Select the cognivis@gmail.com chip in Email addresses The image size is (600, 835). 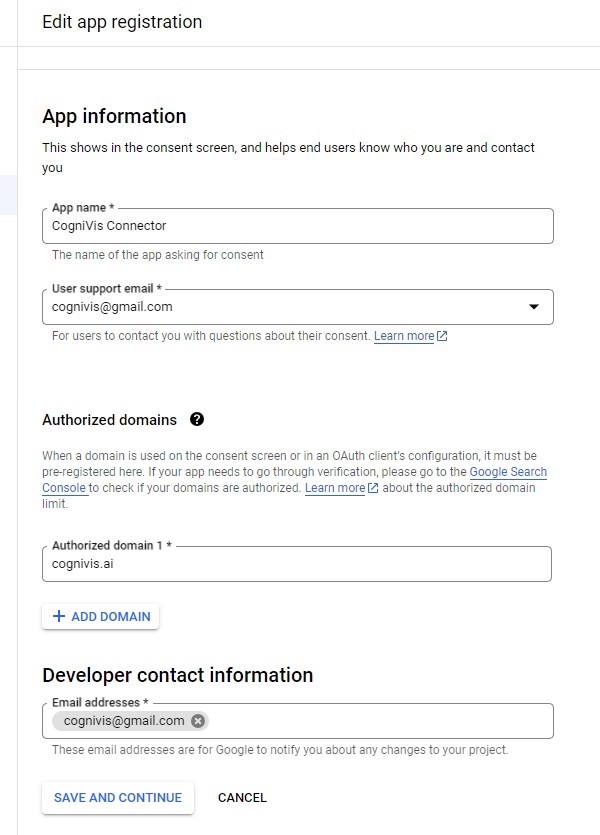click(x=123, y=721)
